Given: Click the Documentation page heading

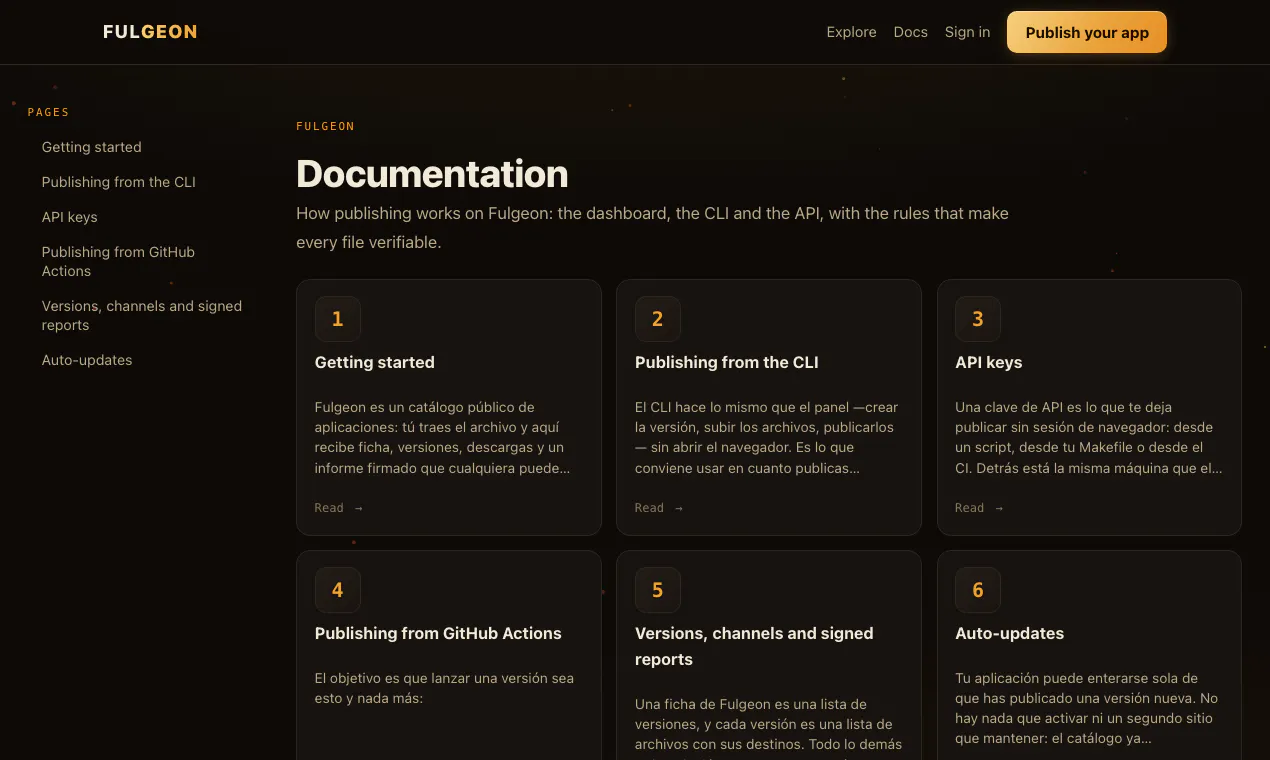Looking at the screenshot, I should (x=432, y=174).
